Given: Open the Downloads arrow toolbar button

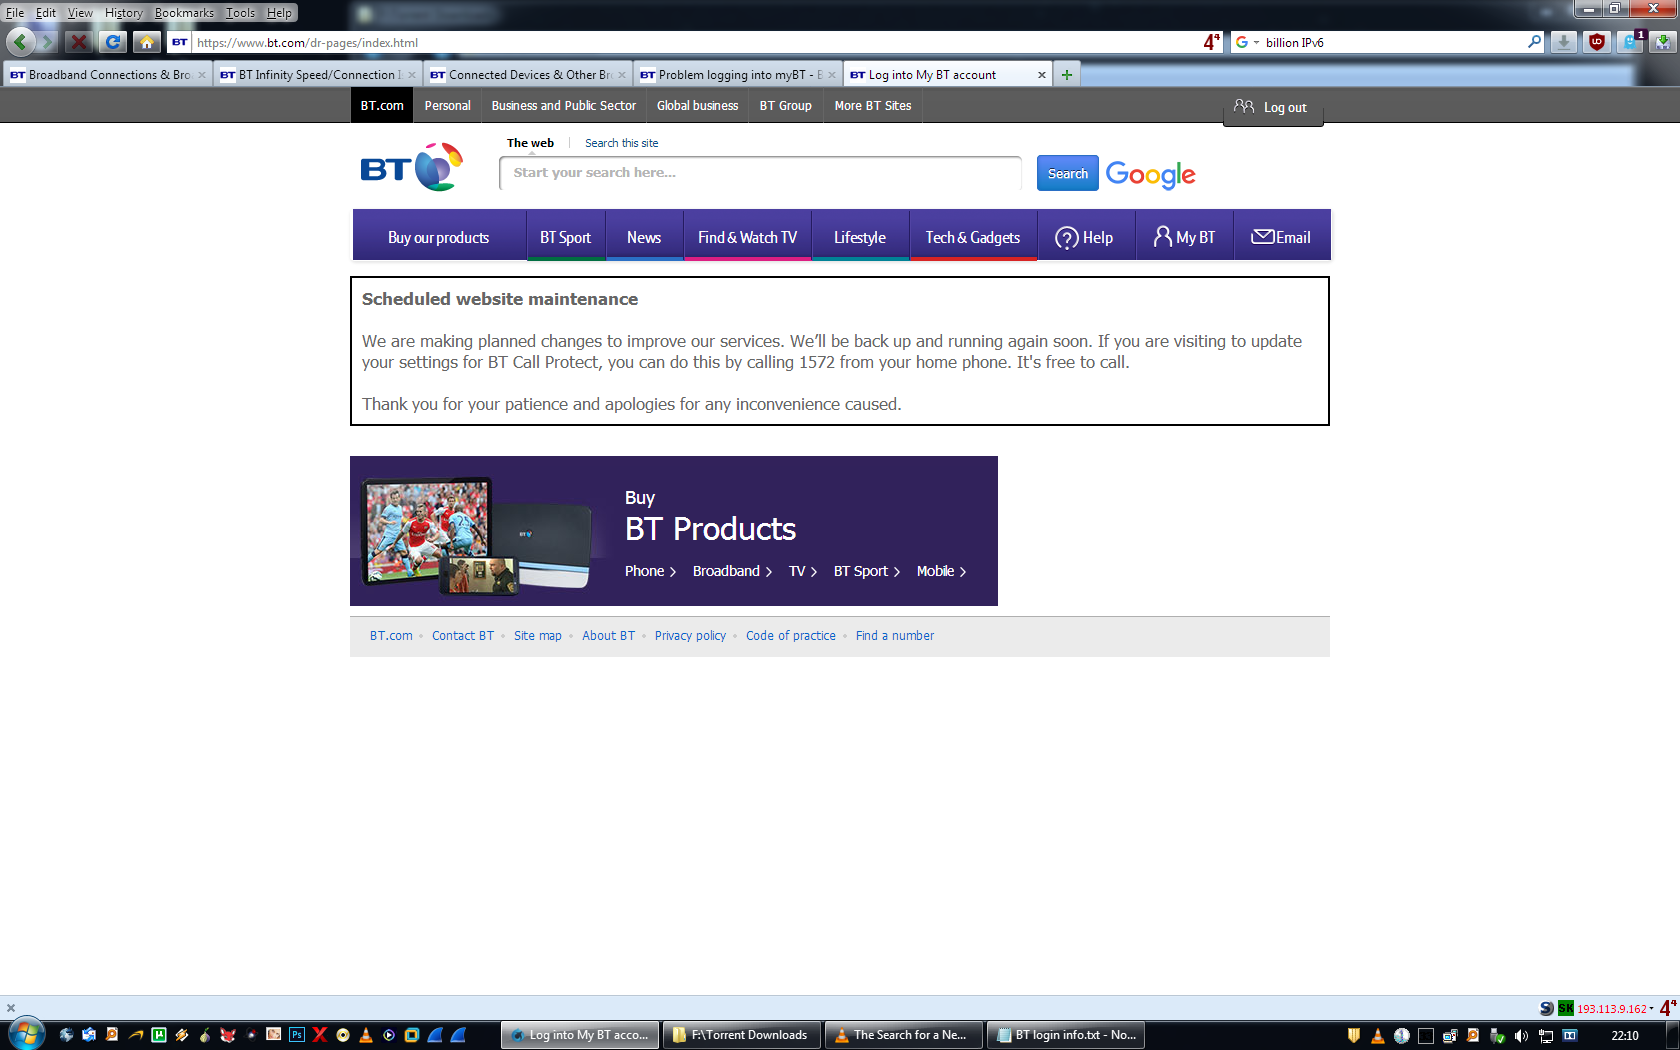Looking at the screenshot, I should [x=1564, y=42].
